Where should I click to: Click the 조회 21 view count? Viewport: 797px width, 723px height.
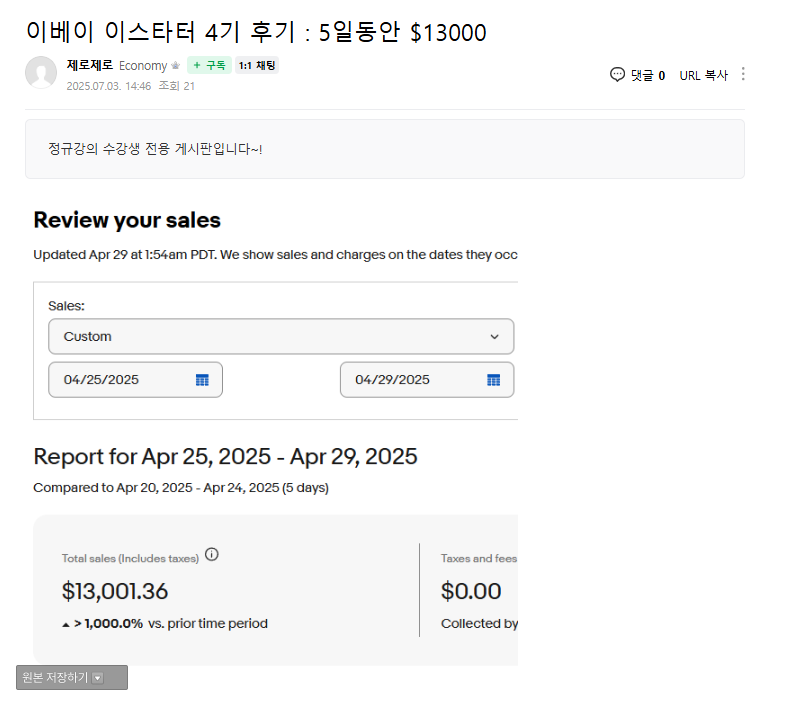point(176,86)
